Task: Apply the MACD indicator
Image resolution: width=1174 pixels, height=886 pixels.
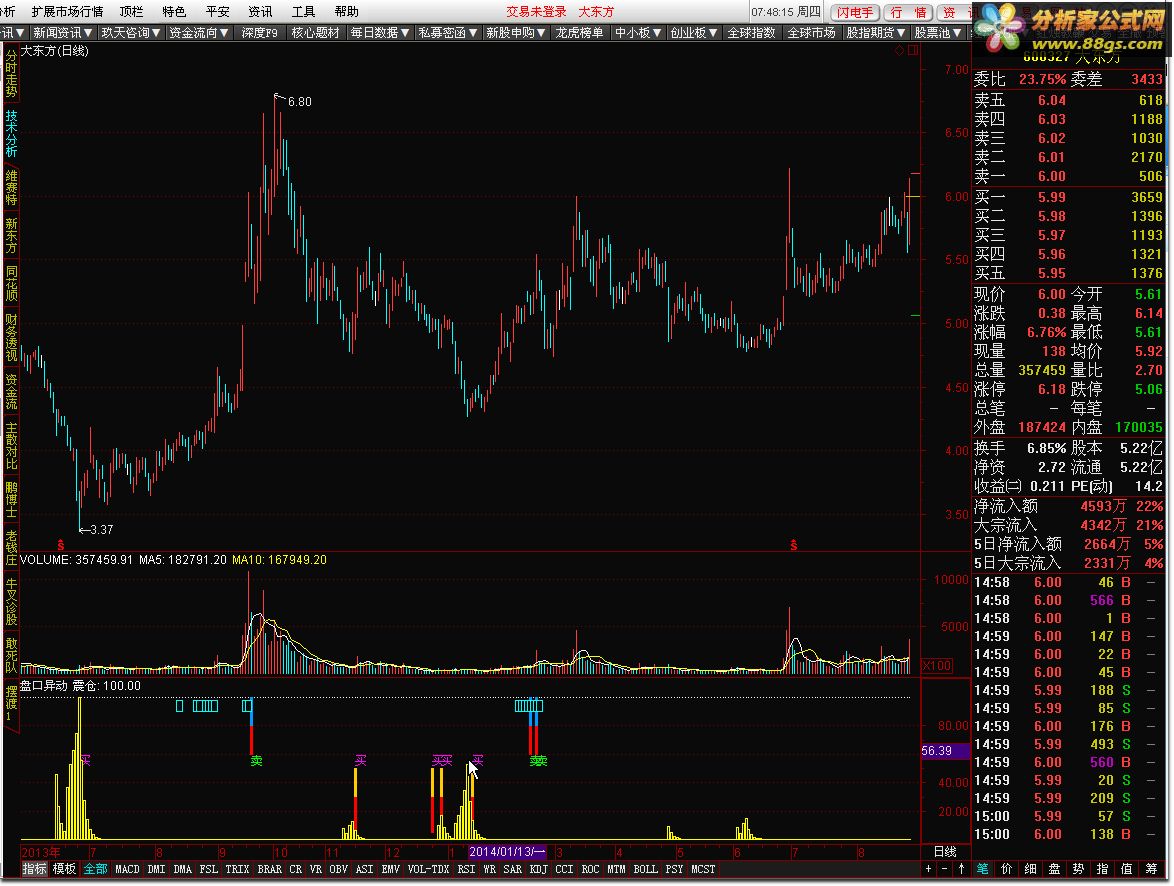Action: click(127, 869)
